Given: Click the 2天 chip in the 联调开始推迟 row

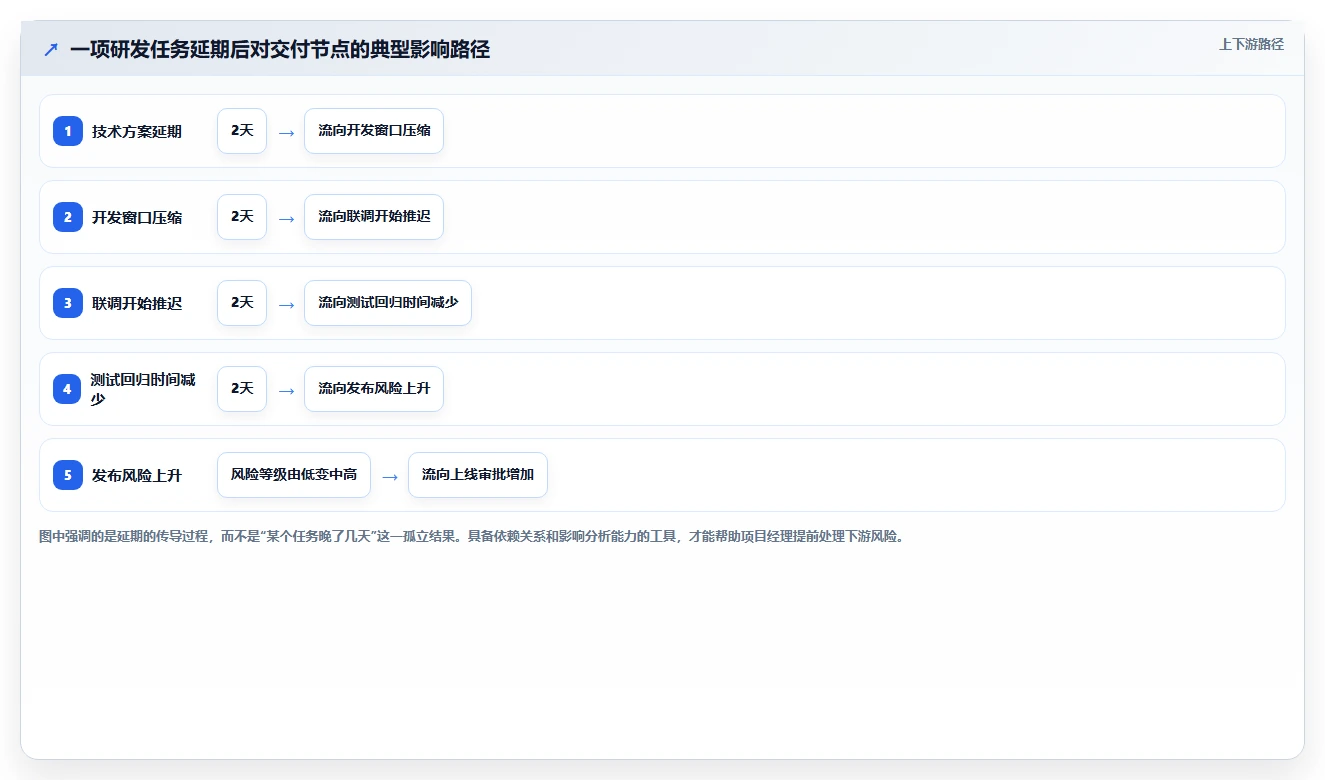Looking at the screenshot, I should coord(242,303).
